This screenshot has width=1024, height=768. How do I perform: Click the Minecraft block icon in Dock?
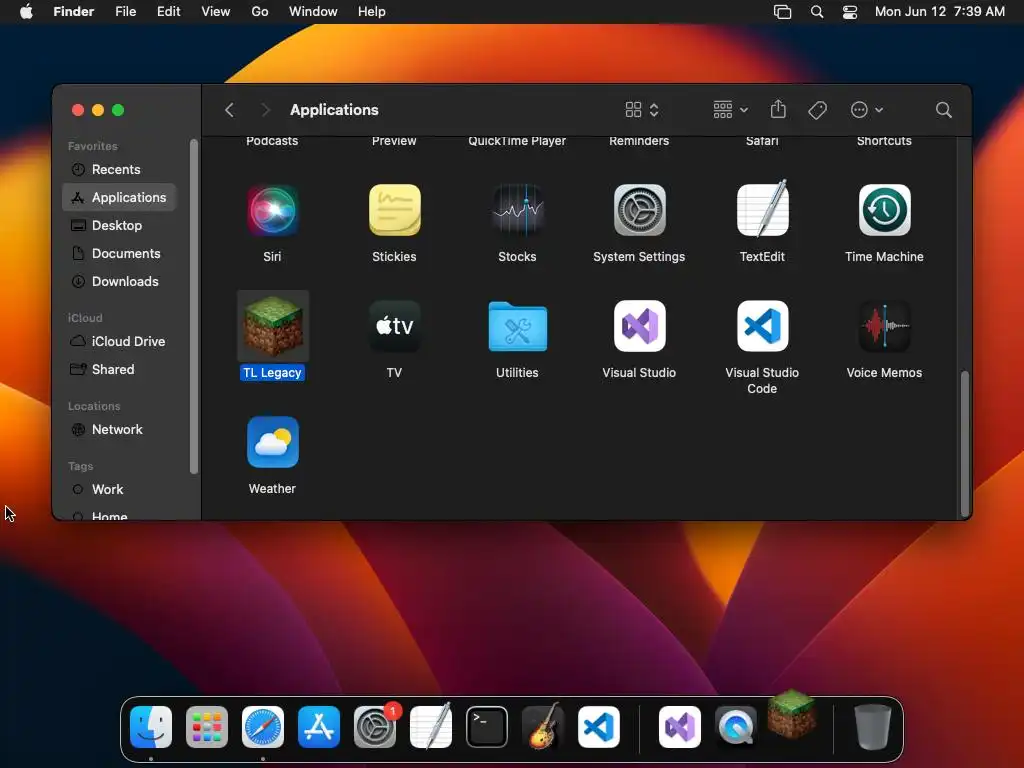(x=792, y=714)
